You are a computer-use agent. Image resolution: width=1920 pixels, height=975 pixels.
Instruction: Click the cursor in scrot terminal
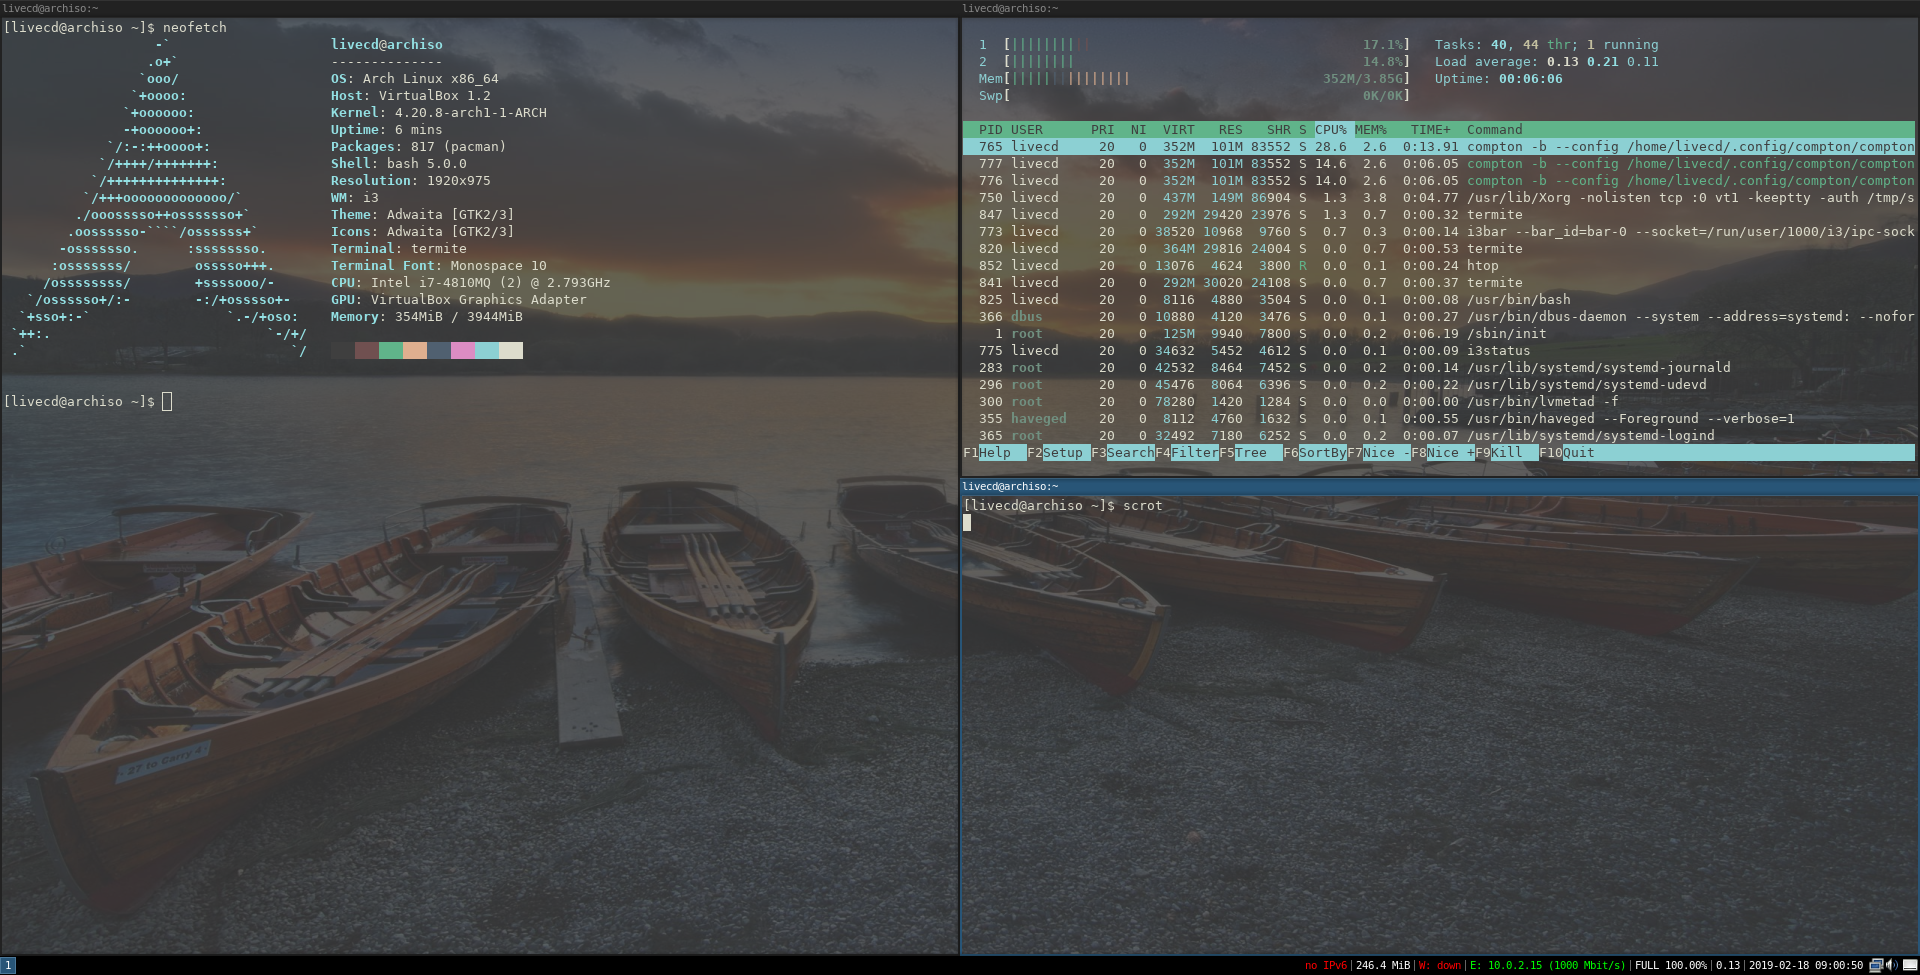coord(967,522)
